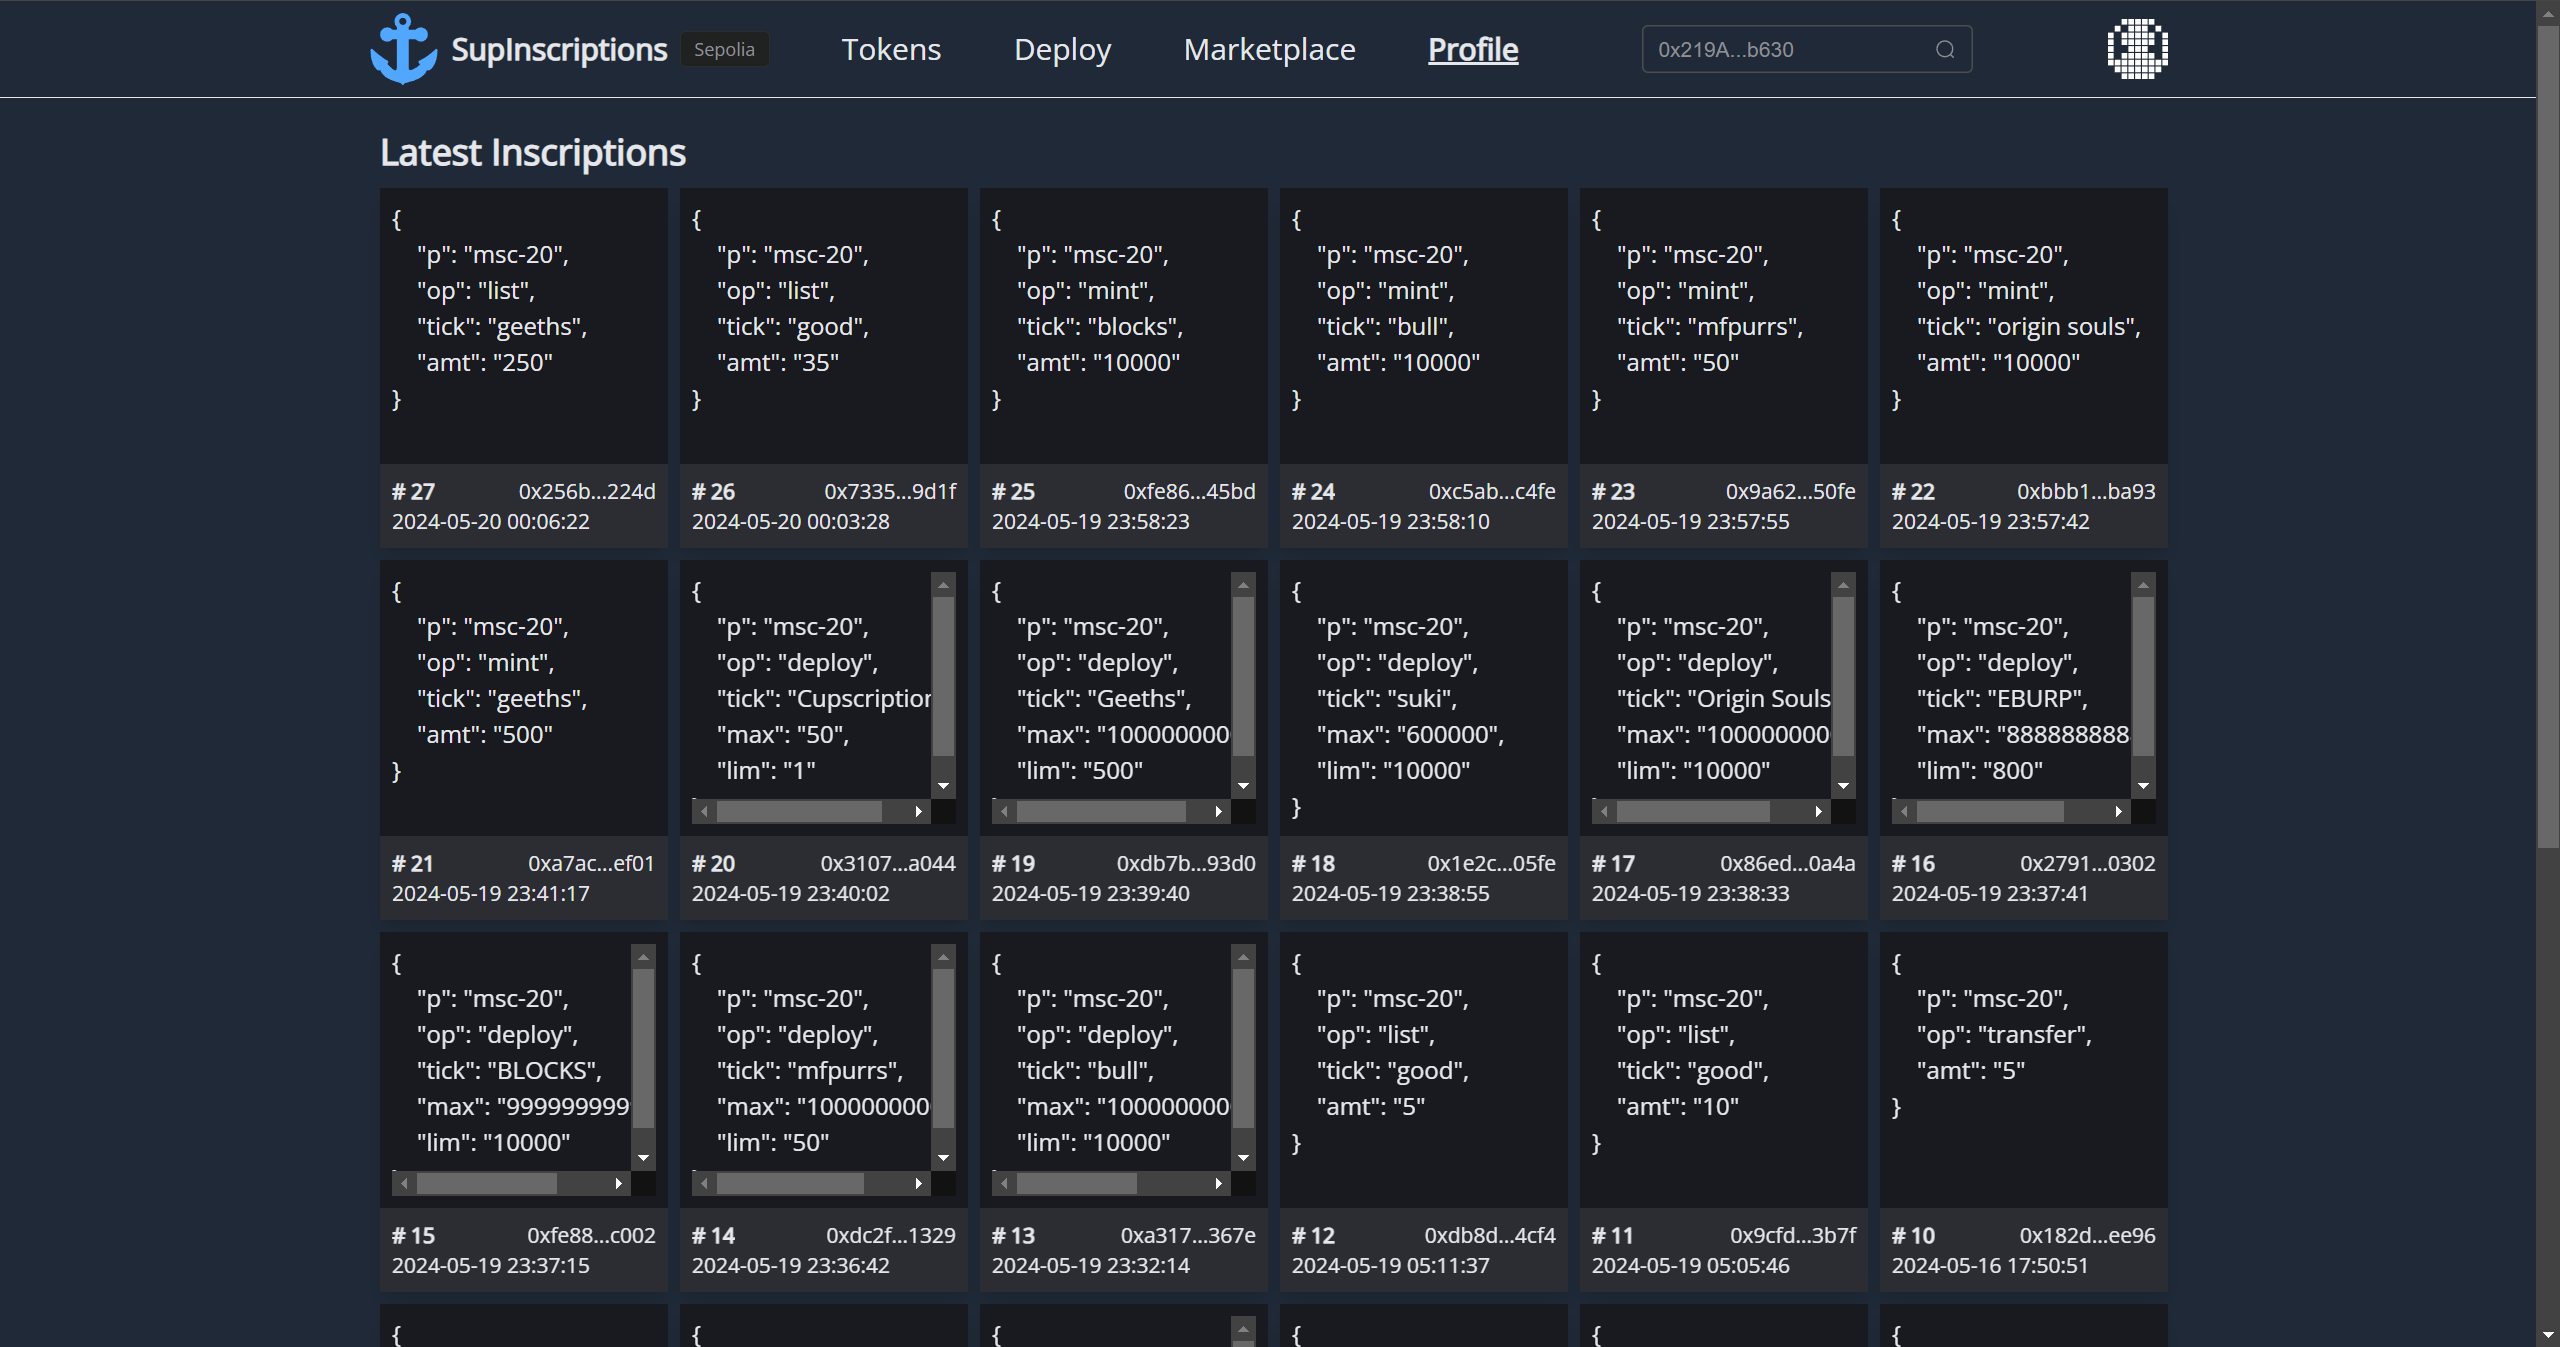Viewport: 2560px width, 1347px height.
Task: Open the Profile page link
Action: [1472, 50]
